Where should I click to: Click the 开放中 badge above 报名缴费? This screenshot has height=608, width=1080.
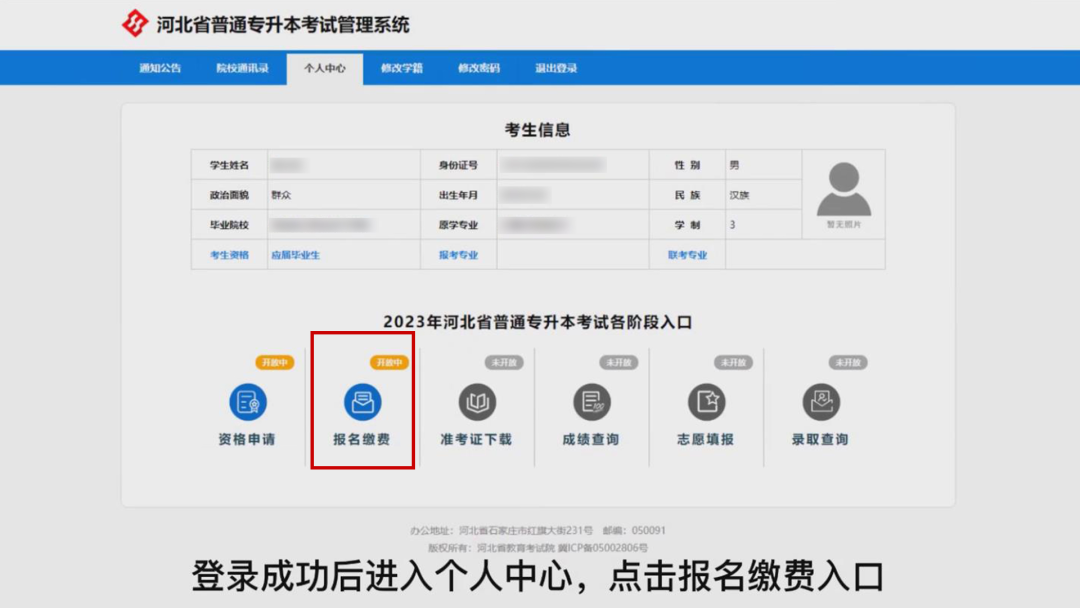390,362
